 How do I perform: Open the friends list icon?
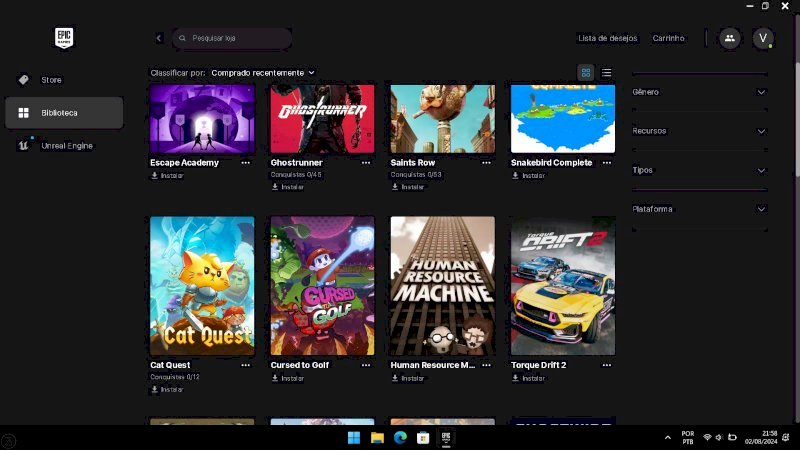pyautogui.click(x=730, y=38)
